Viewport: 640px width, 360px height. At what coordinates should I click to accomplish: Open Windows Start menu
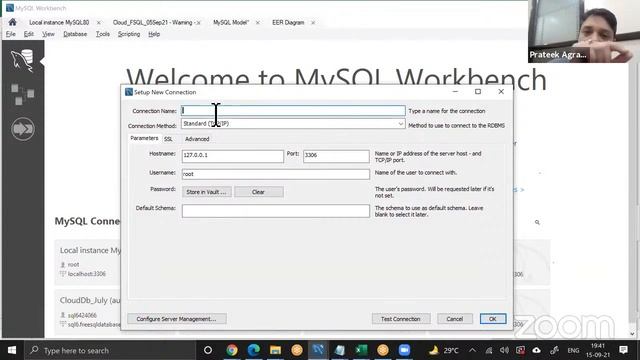point(12,350)
